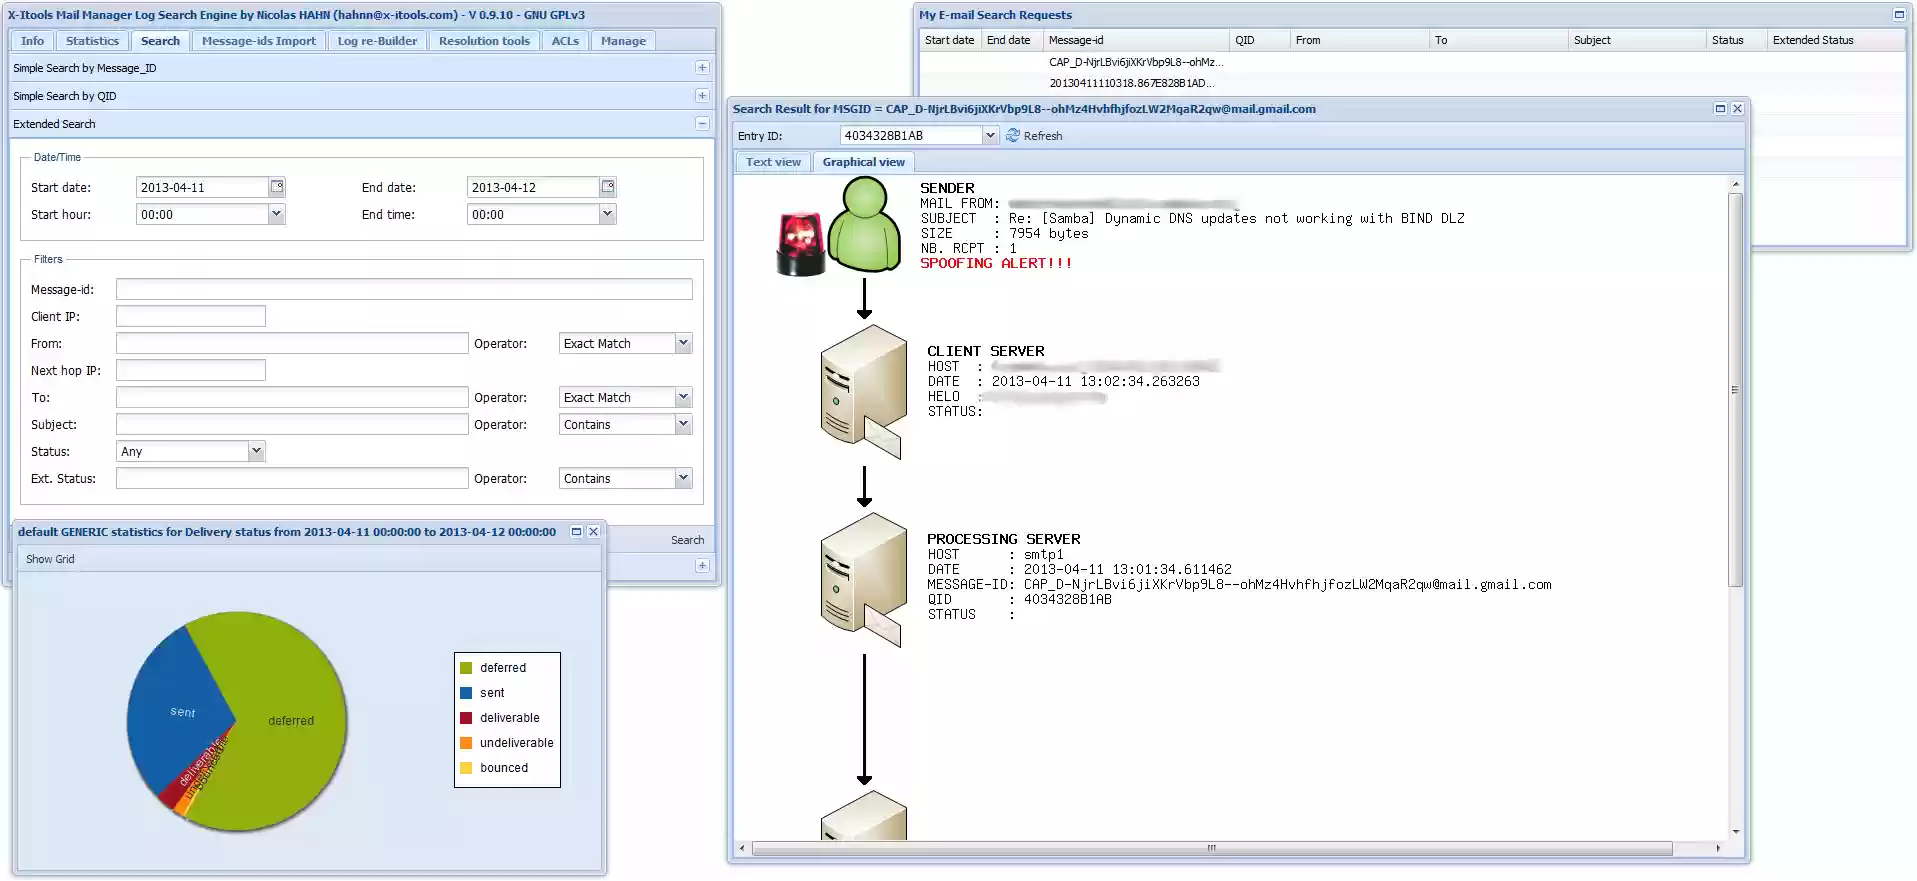Click the spoofing alert siren icon
This screenshot has height=881, width=1917.
pyautogui.click(x=801, y=244)
